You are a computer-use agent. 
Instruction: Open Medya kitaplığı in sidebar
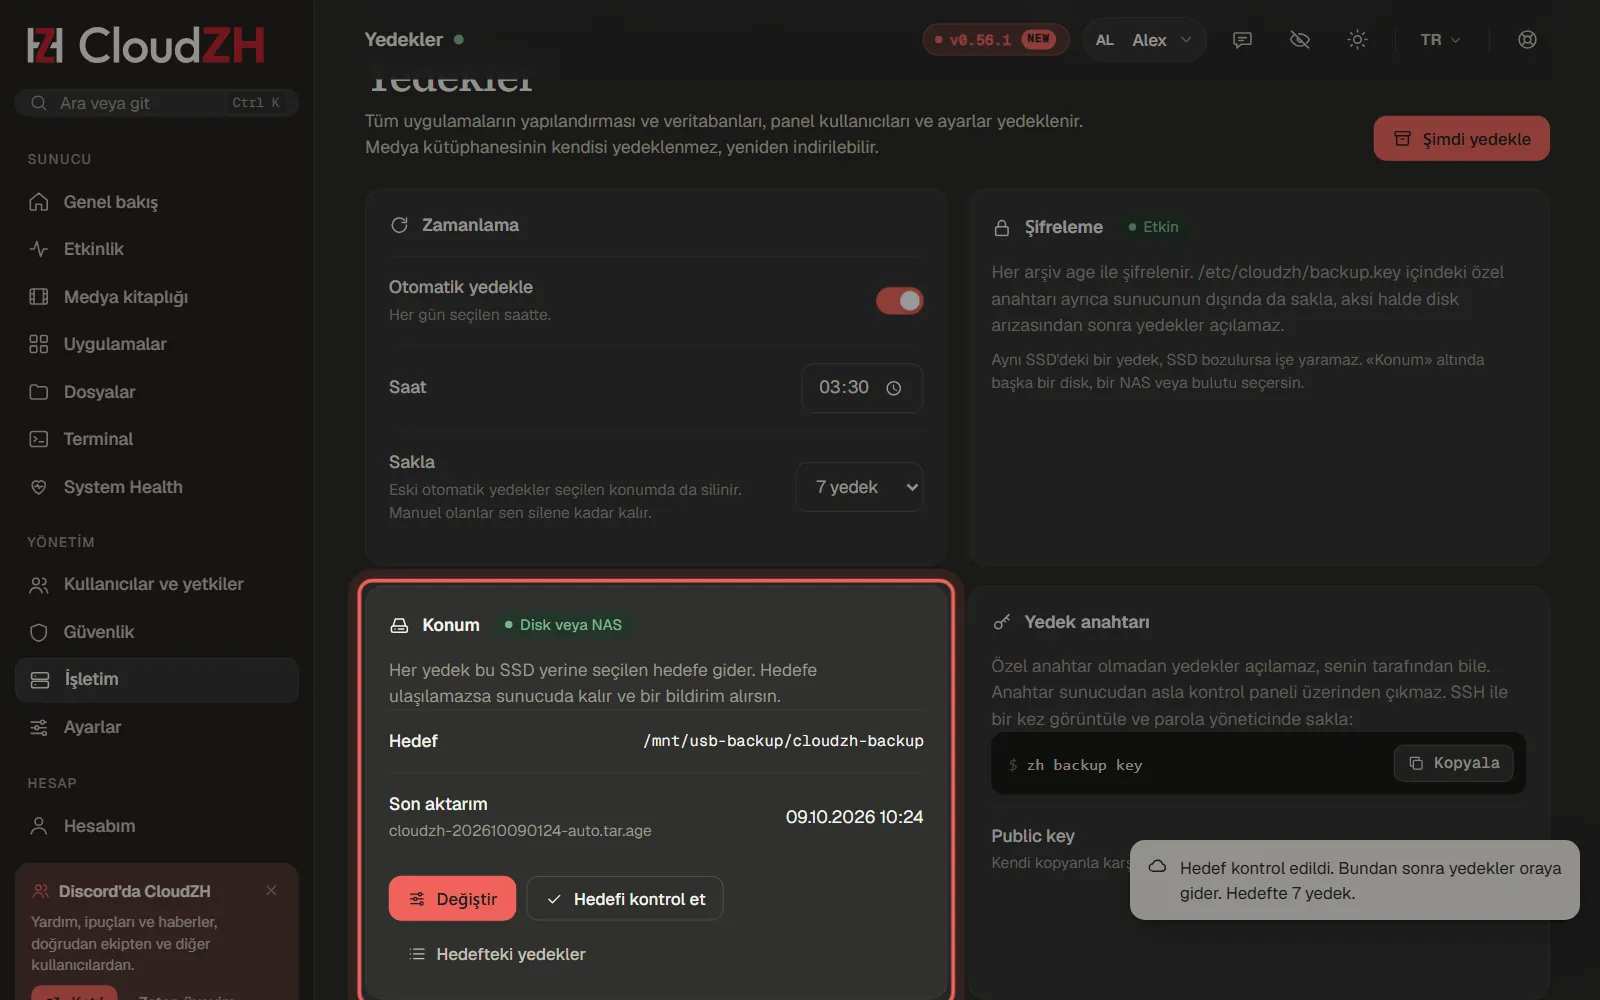[156, 297]
